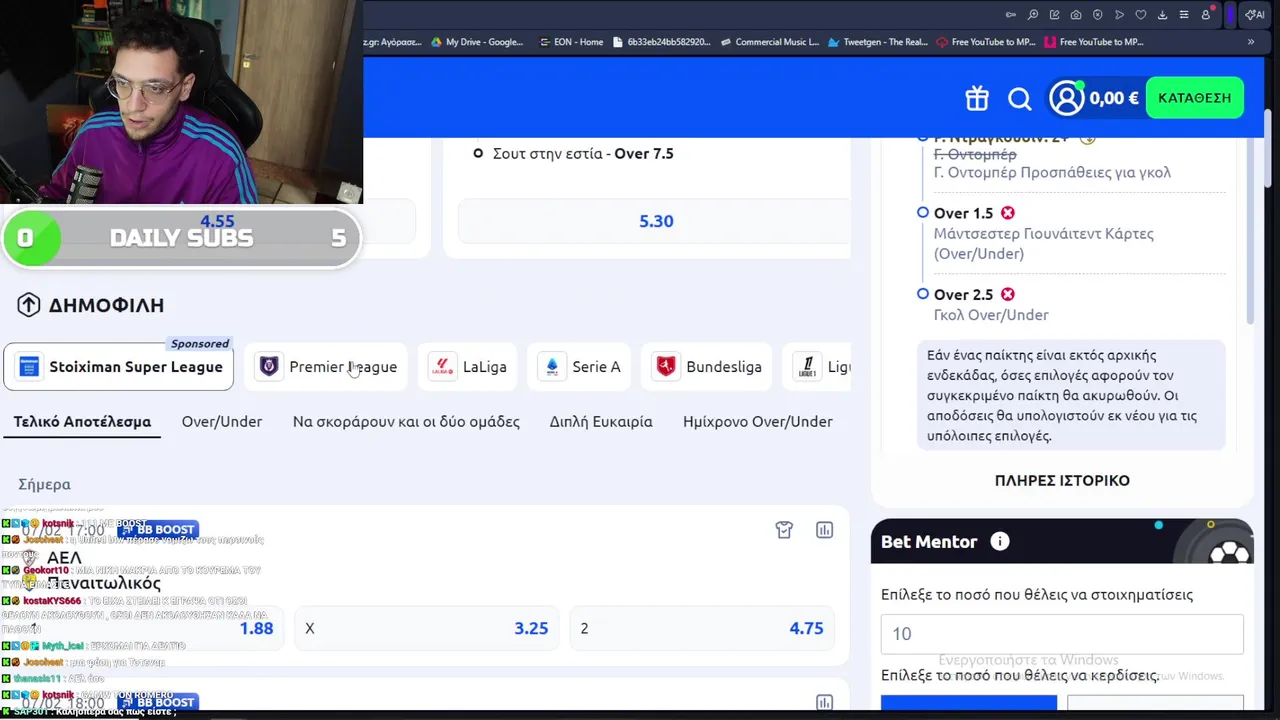This screenshot has height=720, width=1280.
Task: Open shirt lineup icon for ΑΕΛ match
Action: click(784, 530)
